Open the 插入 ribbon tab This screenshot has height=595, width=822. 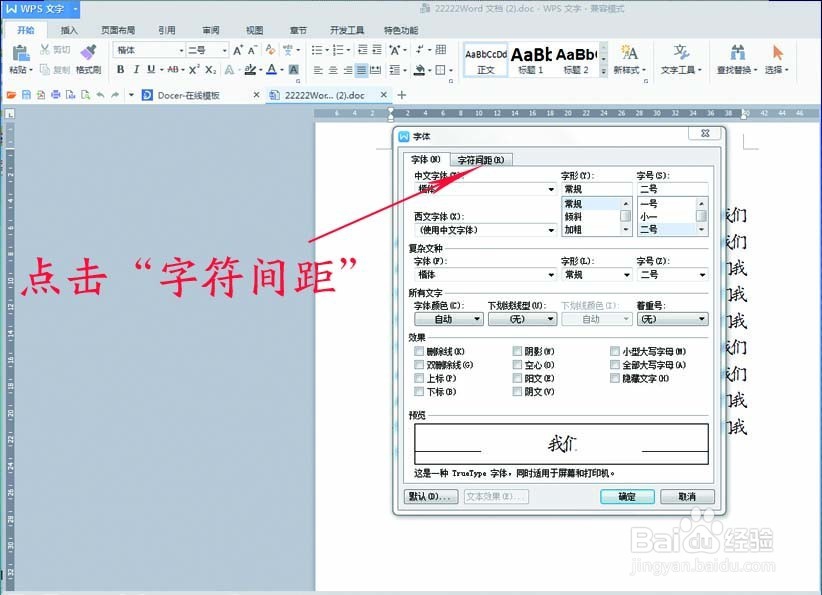click(64, 31)
